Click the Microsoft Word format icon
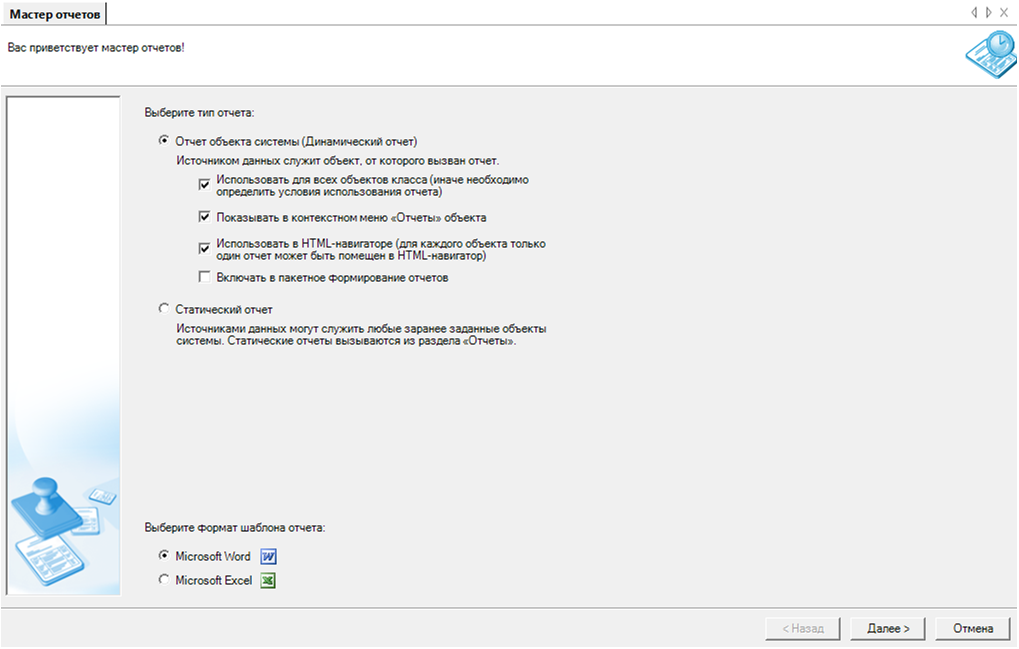The image size is (1019, 649). (268, 557)
